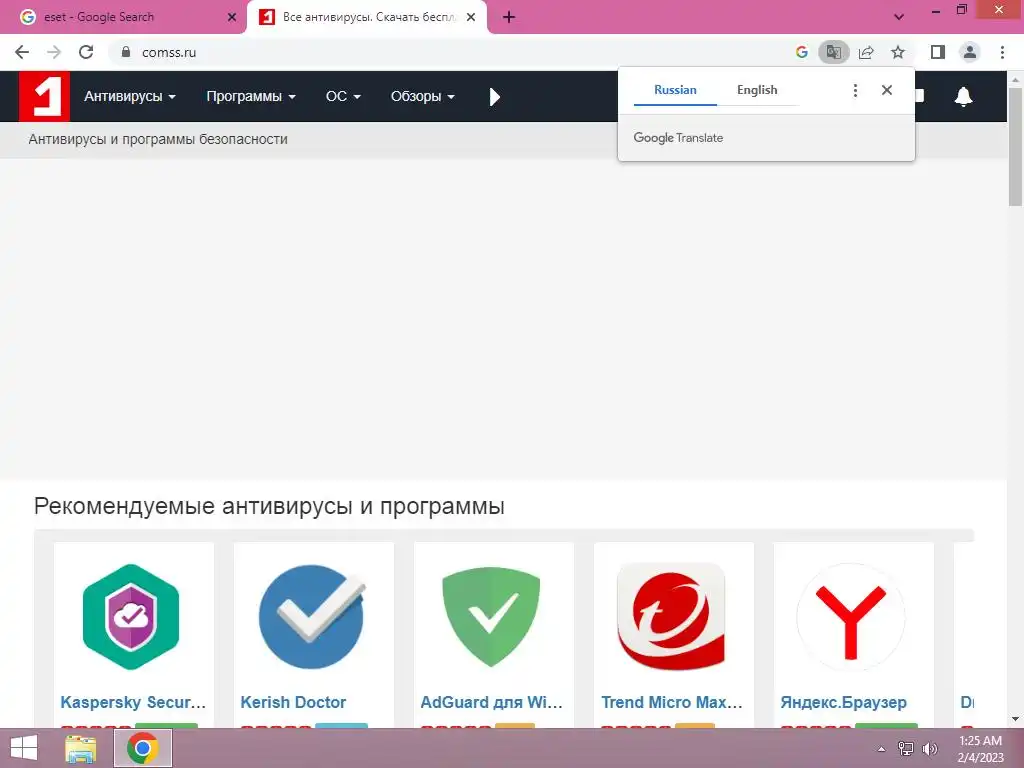Click the Google icon in the address bar
This screenshot has height=768, width=1024.
[x=801, y=52]
